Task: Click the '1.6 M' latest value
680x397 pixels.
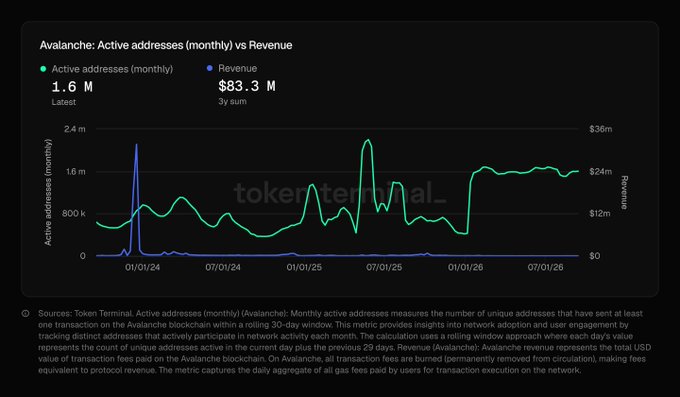Action: [x=72, y=87]
